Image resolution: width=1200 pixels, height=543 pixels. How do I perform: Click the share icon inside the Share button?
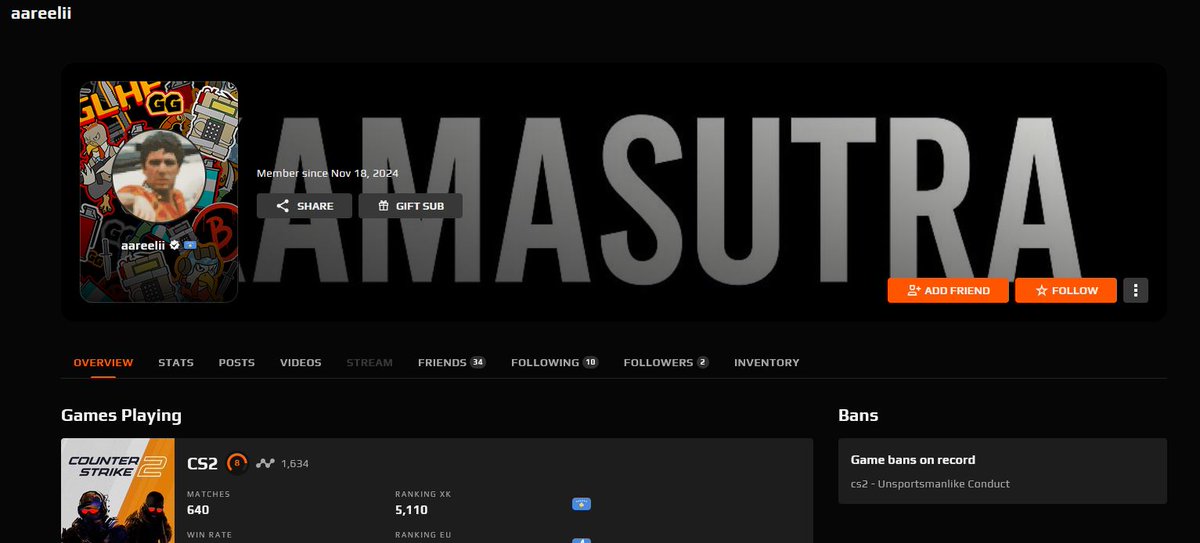pos(283,206)
